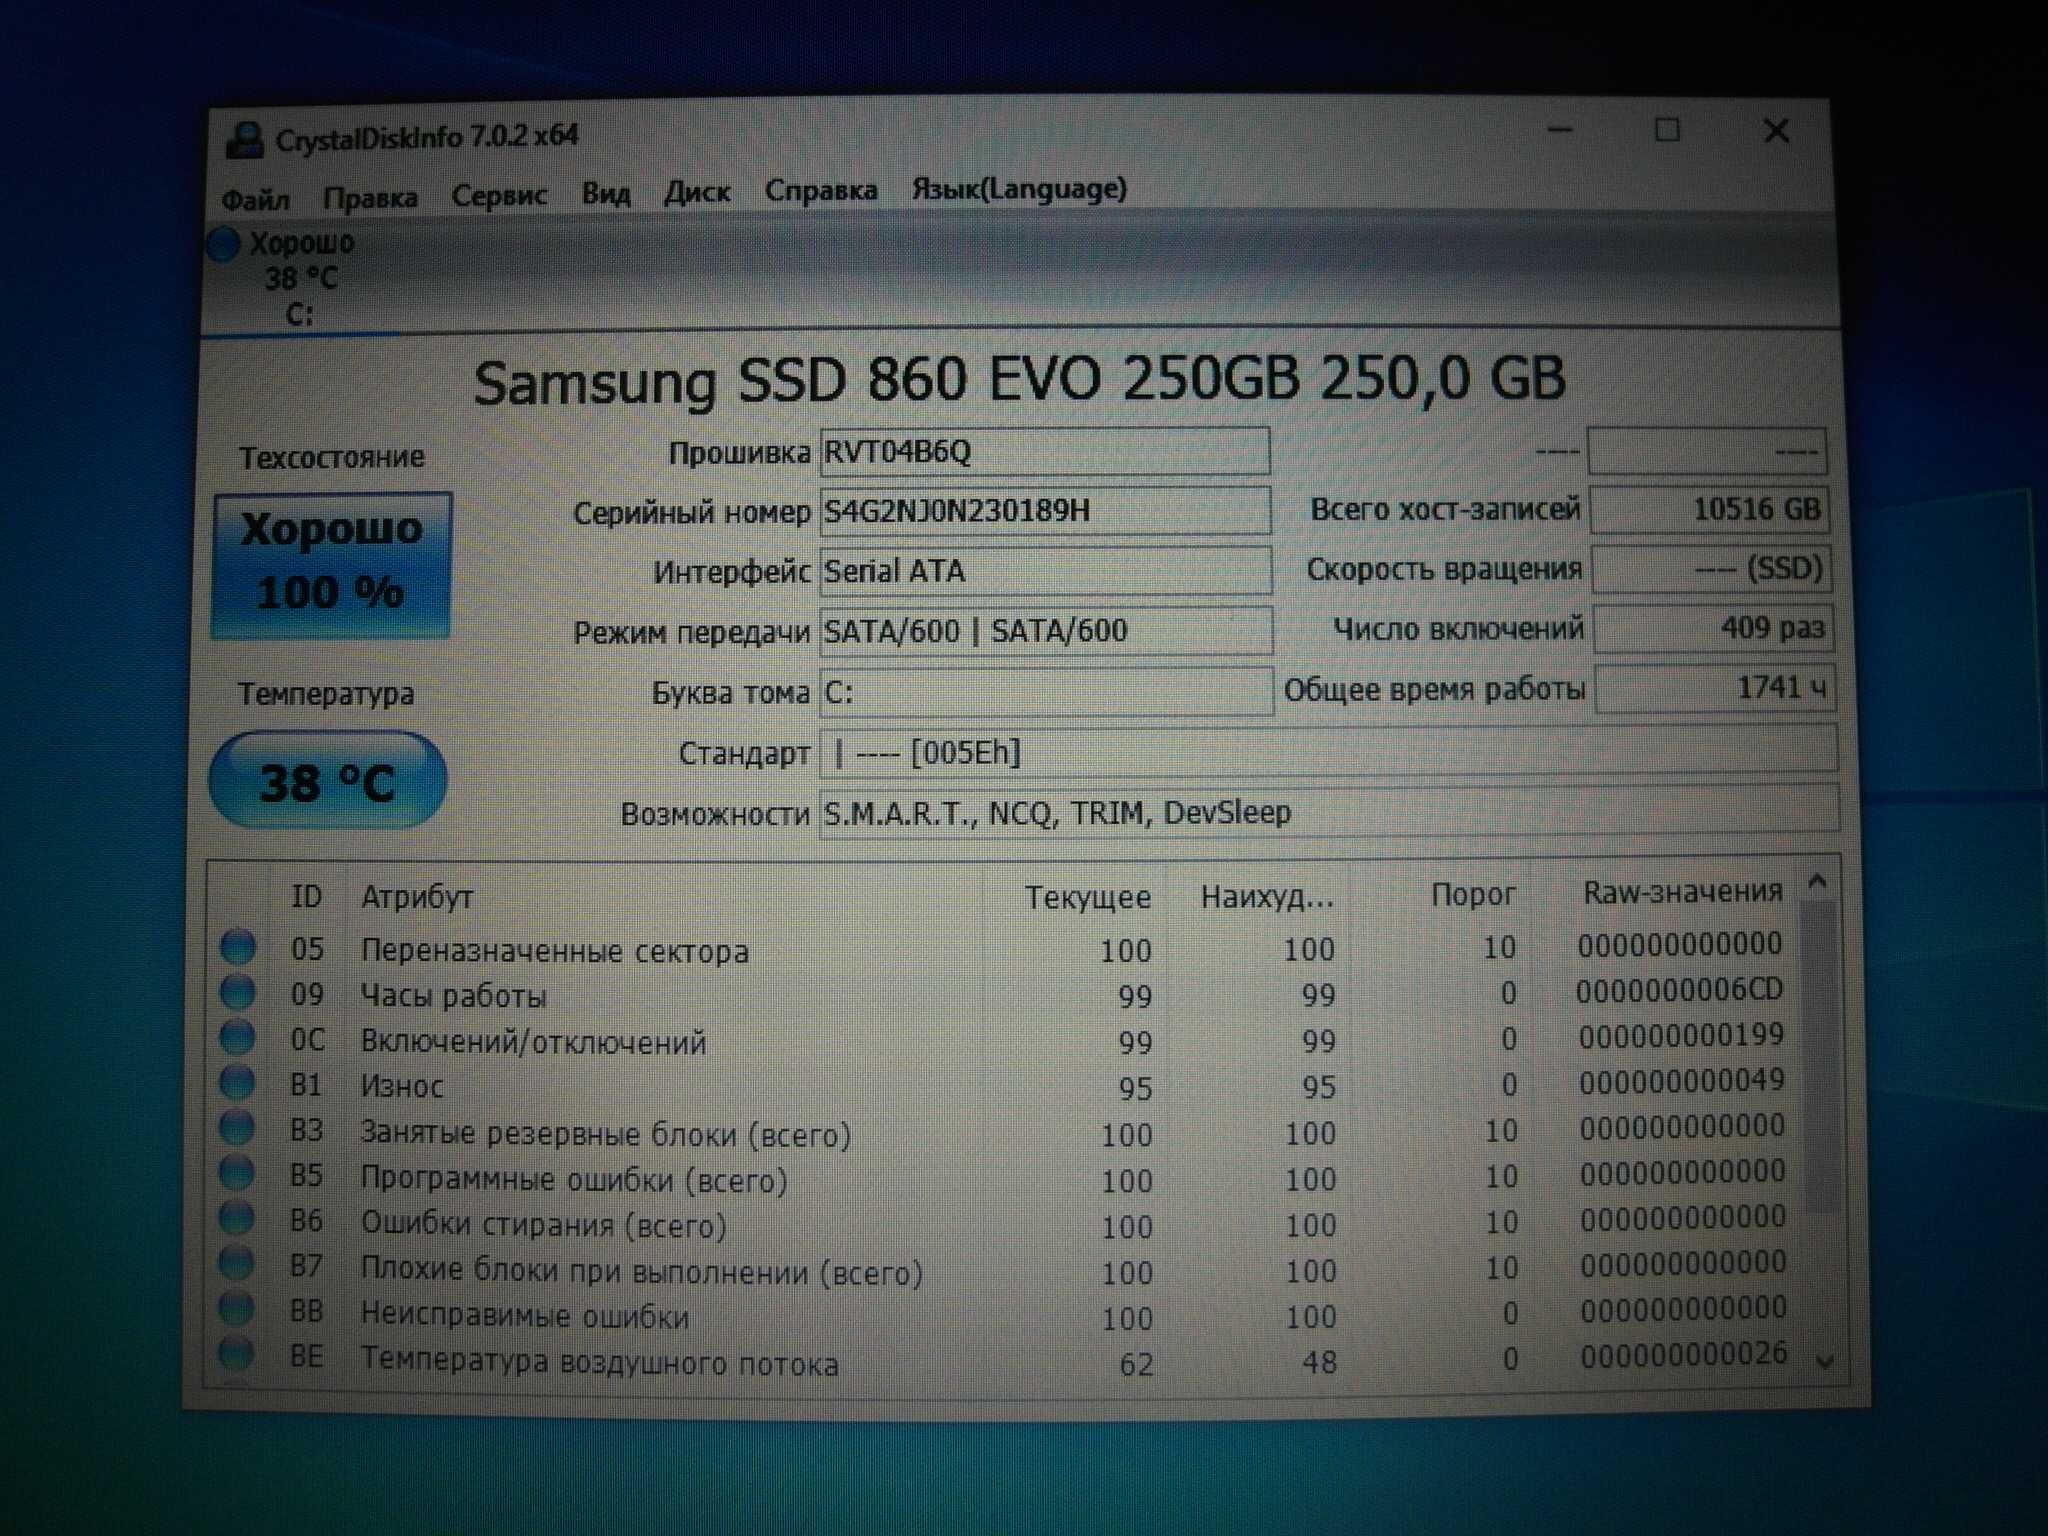Click the Порог column header
Image resolution: width=2048 pixels, height=1536 pixels.
tap(1473, 894)
